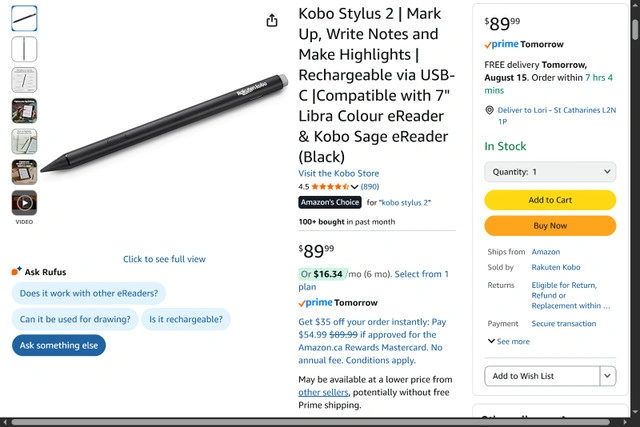
Task: Expand See more purchase details
Action: click(509, 342)
